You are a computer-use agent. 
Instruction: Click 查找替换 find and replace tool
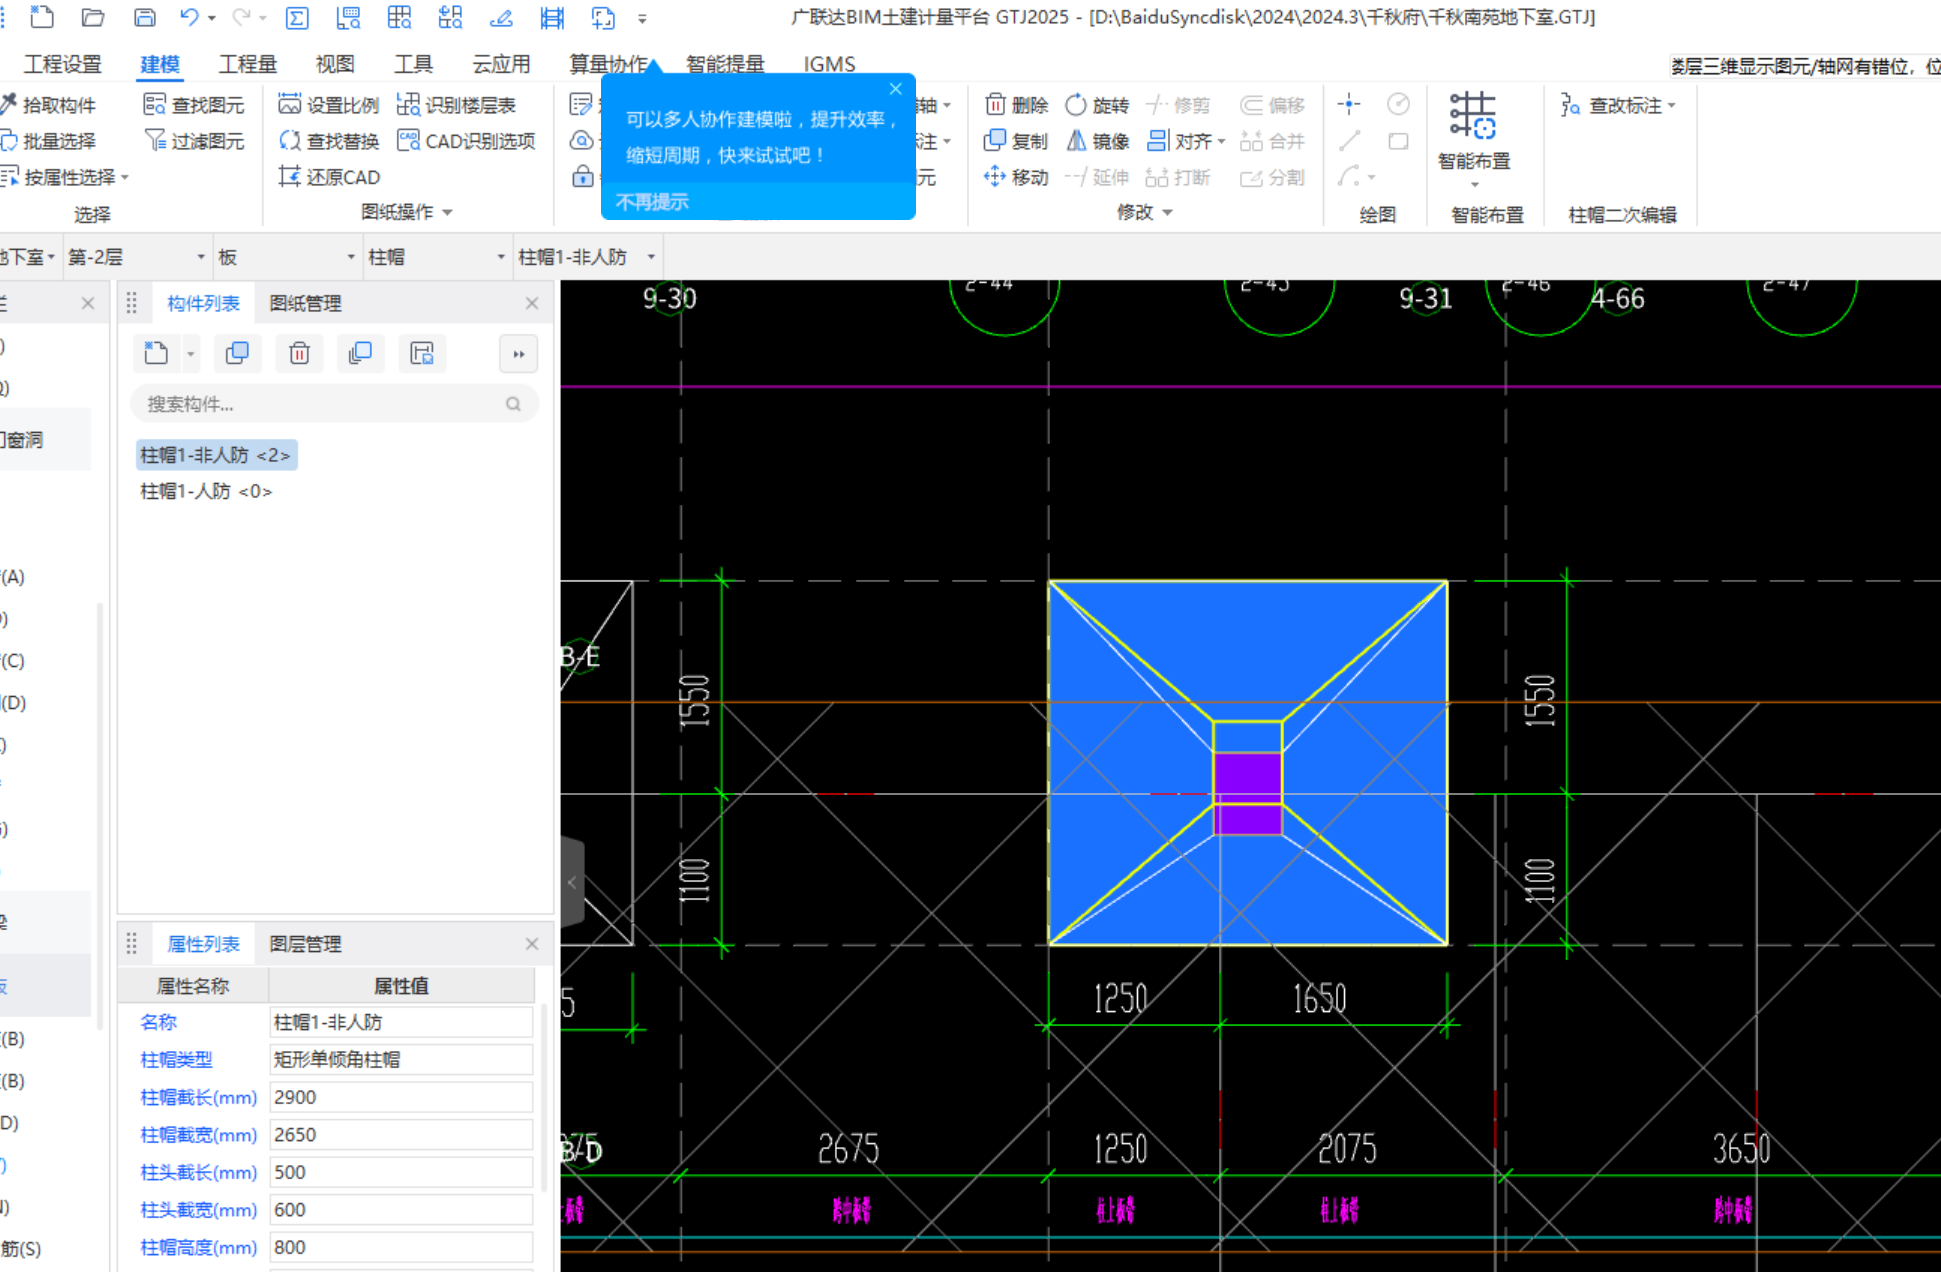pos(329,141)
